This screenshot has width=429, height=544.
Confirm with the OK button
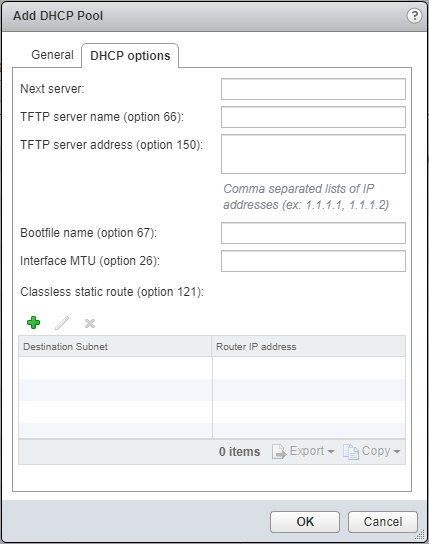click(x=305, y=521)
